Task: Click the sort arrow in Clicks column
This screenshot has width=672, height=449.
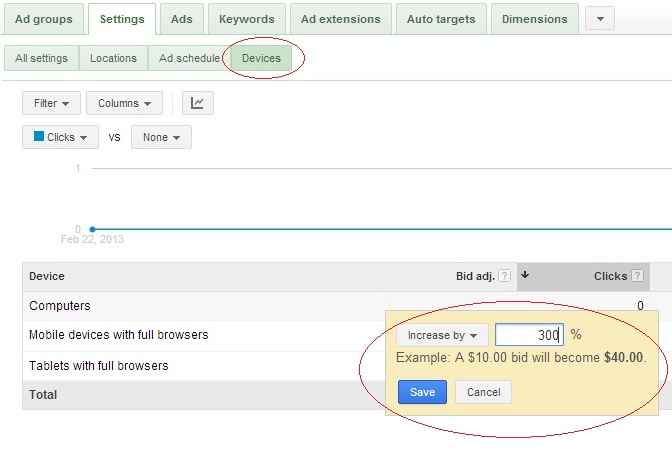Action: 526,276
